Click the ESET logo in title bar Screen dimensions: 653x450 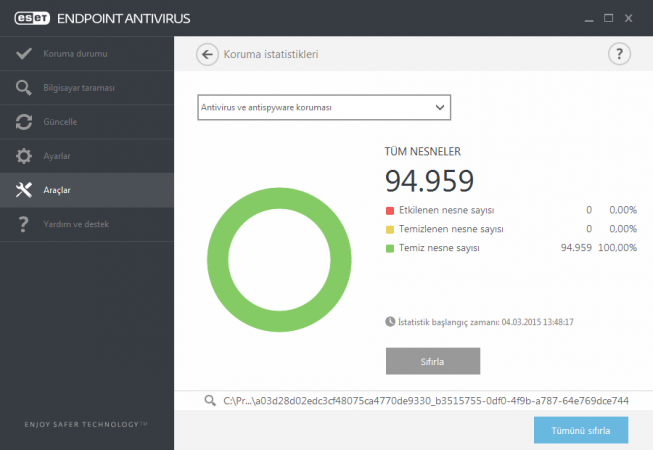[32, 18]
